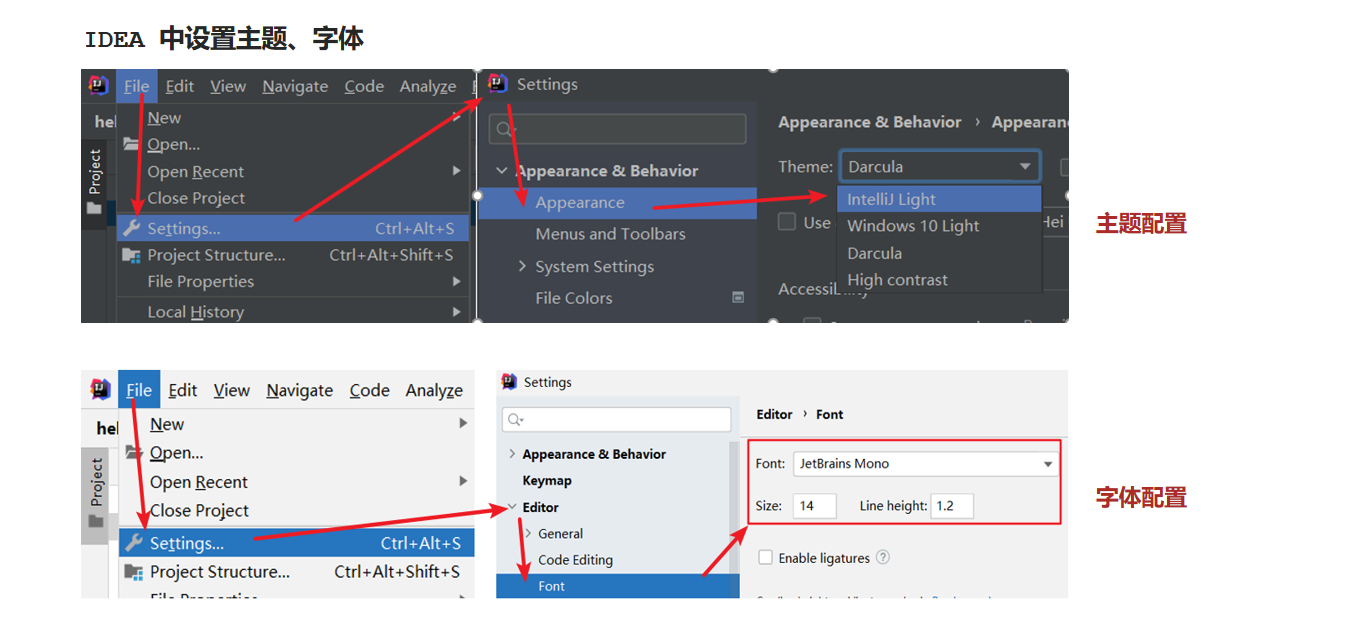1345x632 pixels.
Task: Select the Windows 10 Light theme option
Action: 913,226
